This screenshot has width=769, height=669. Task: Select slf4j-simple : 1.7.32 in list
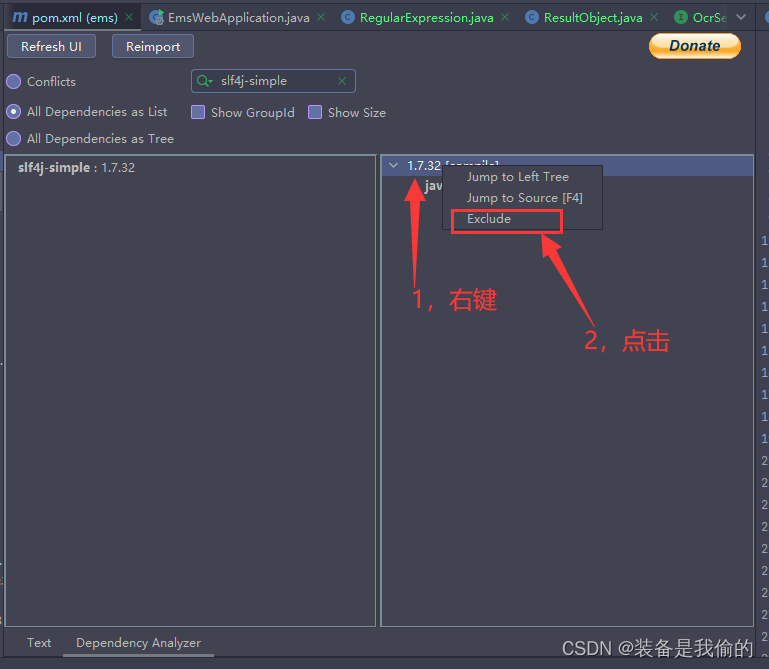(x=77, y=168)
